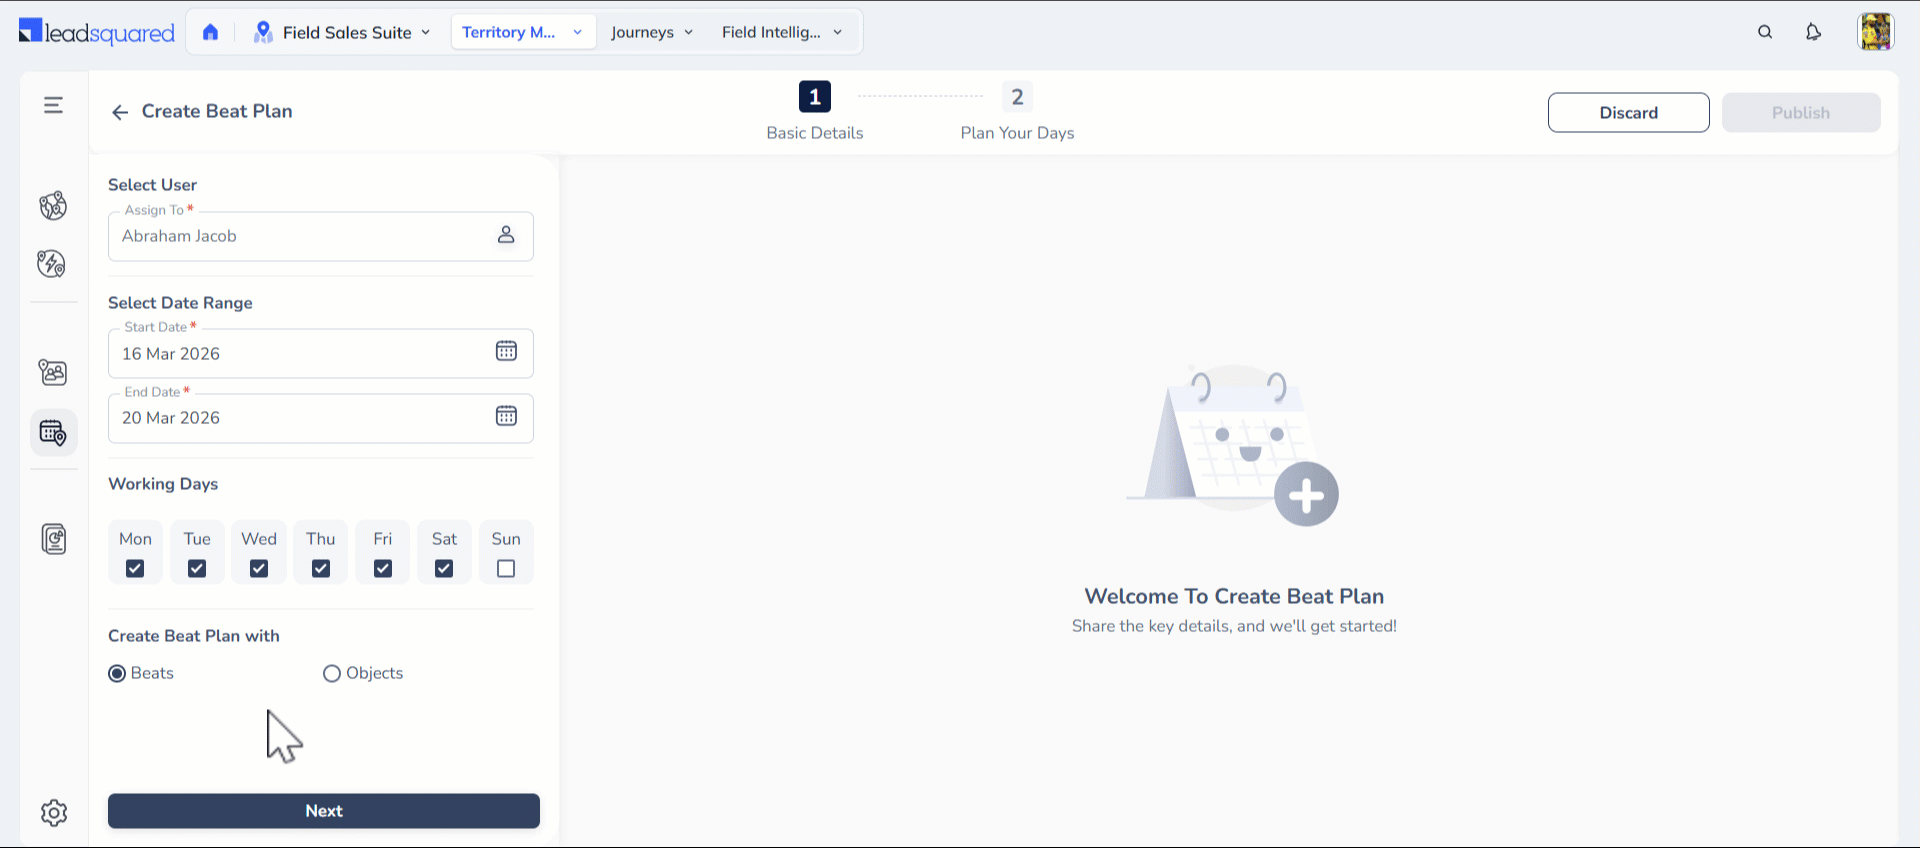Open the user map card sidebar icon
Image resolution: width=1920 pixels, height=848 pixels.
point(53,372)
